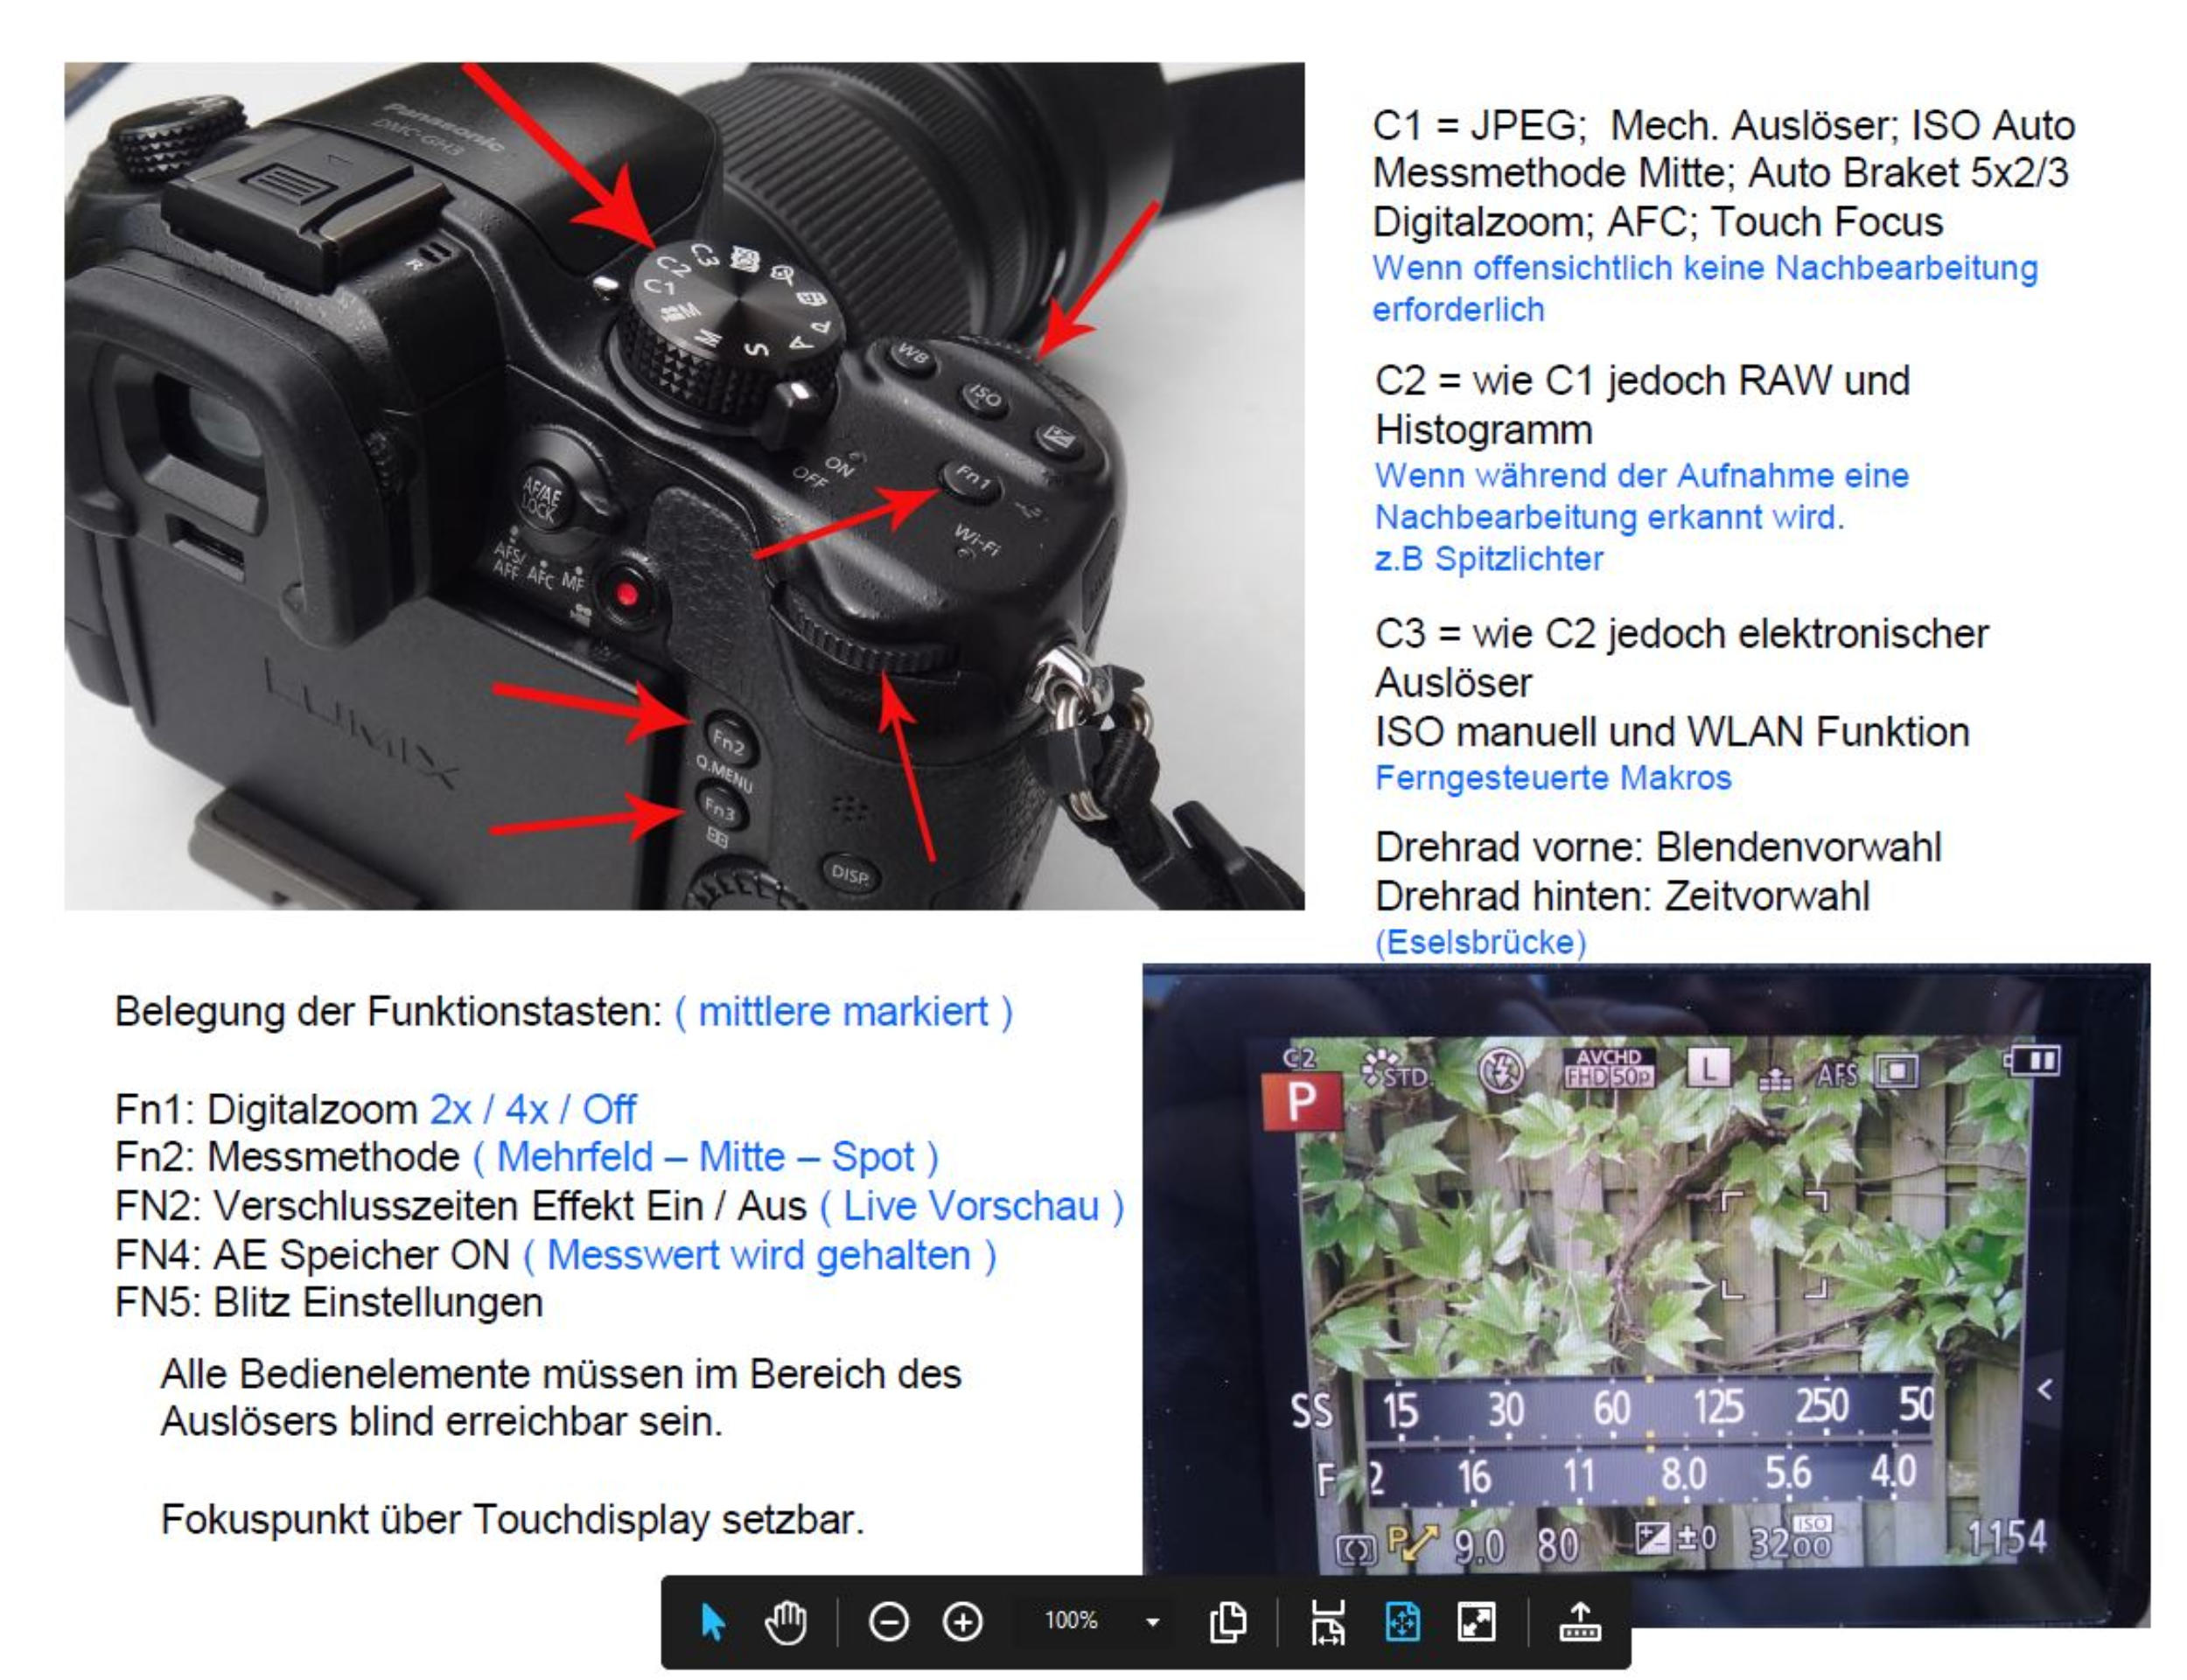The height and width of the screenshot is (1680, 2187).
Task: Dock the floating toolbar with upload icon
Action: [x=1580, y=1622]
